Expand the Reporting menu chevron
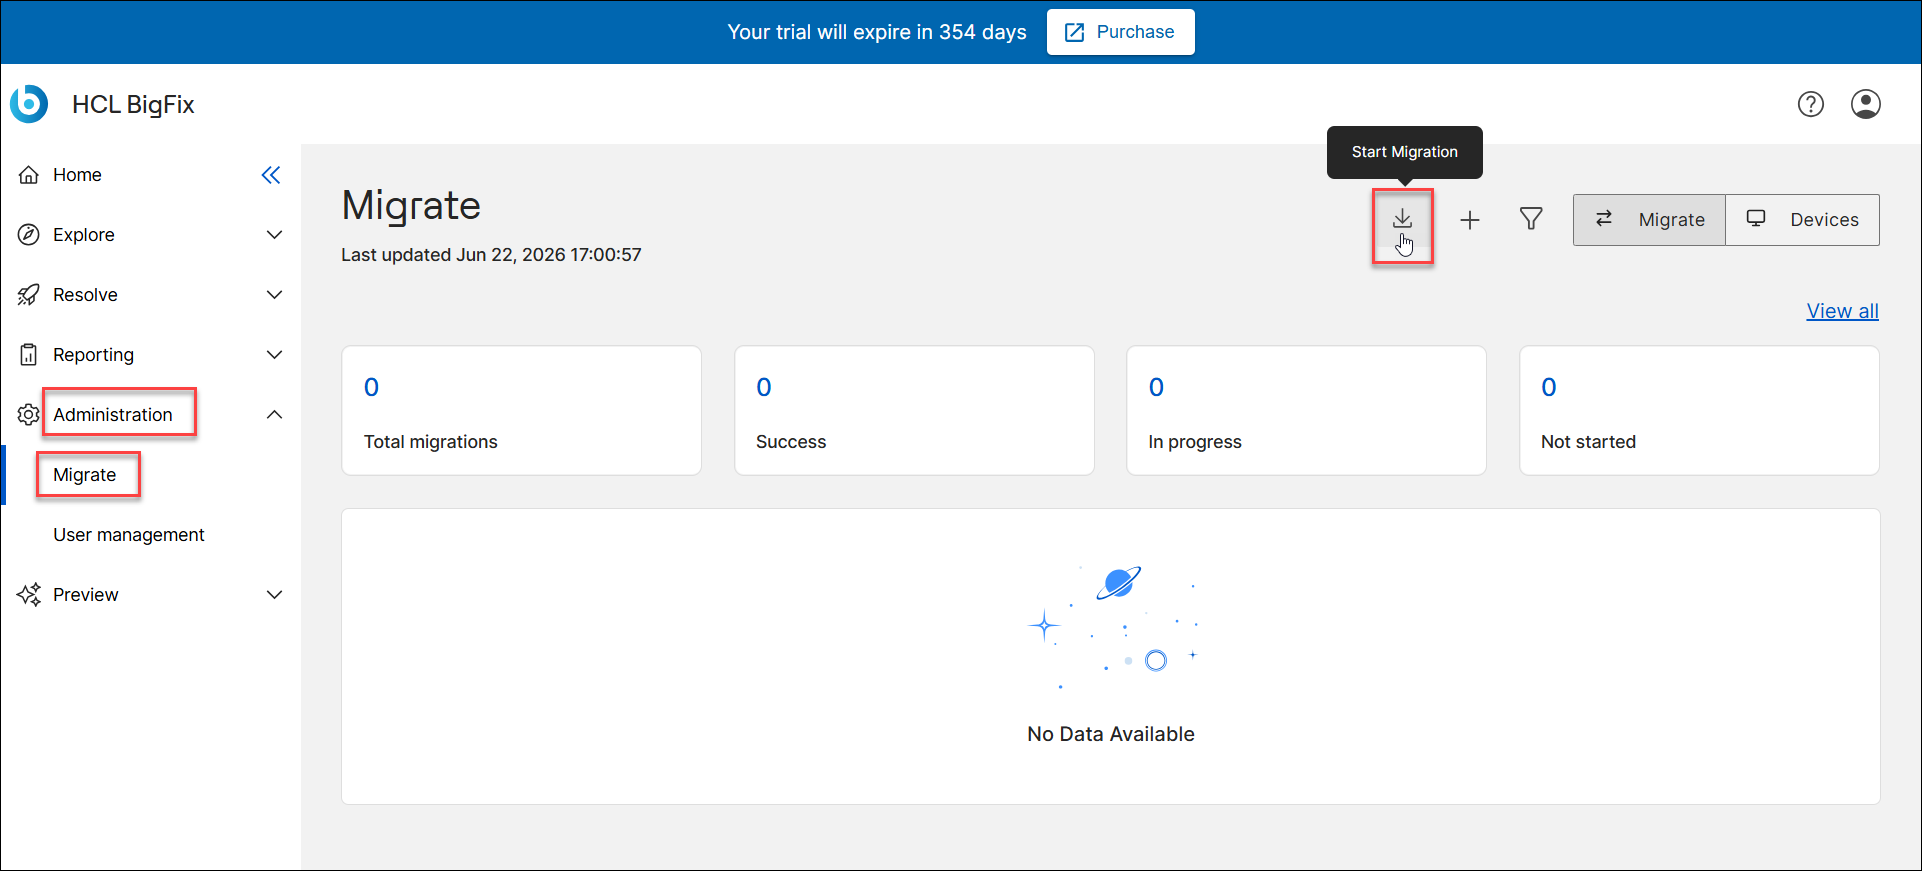1922x871 pixels. pos(274,355)
